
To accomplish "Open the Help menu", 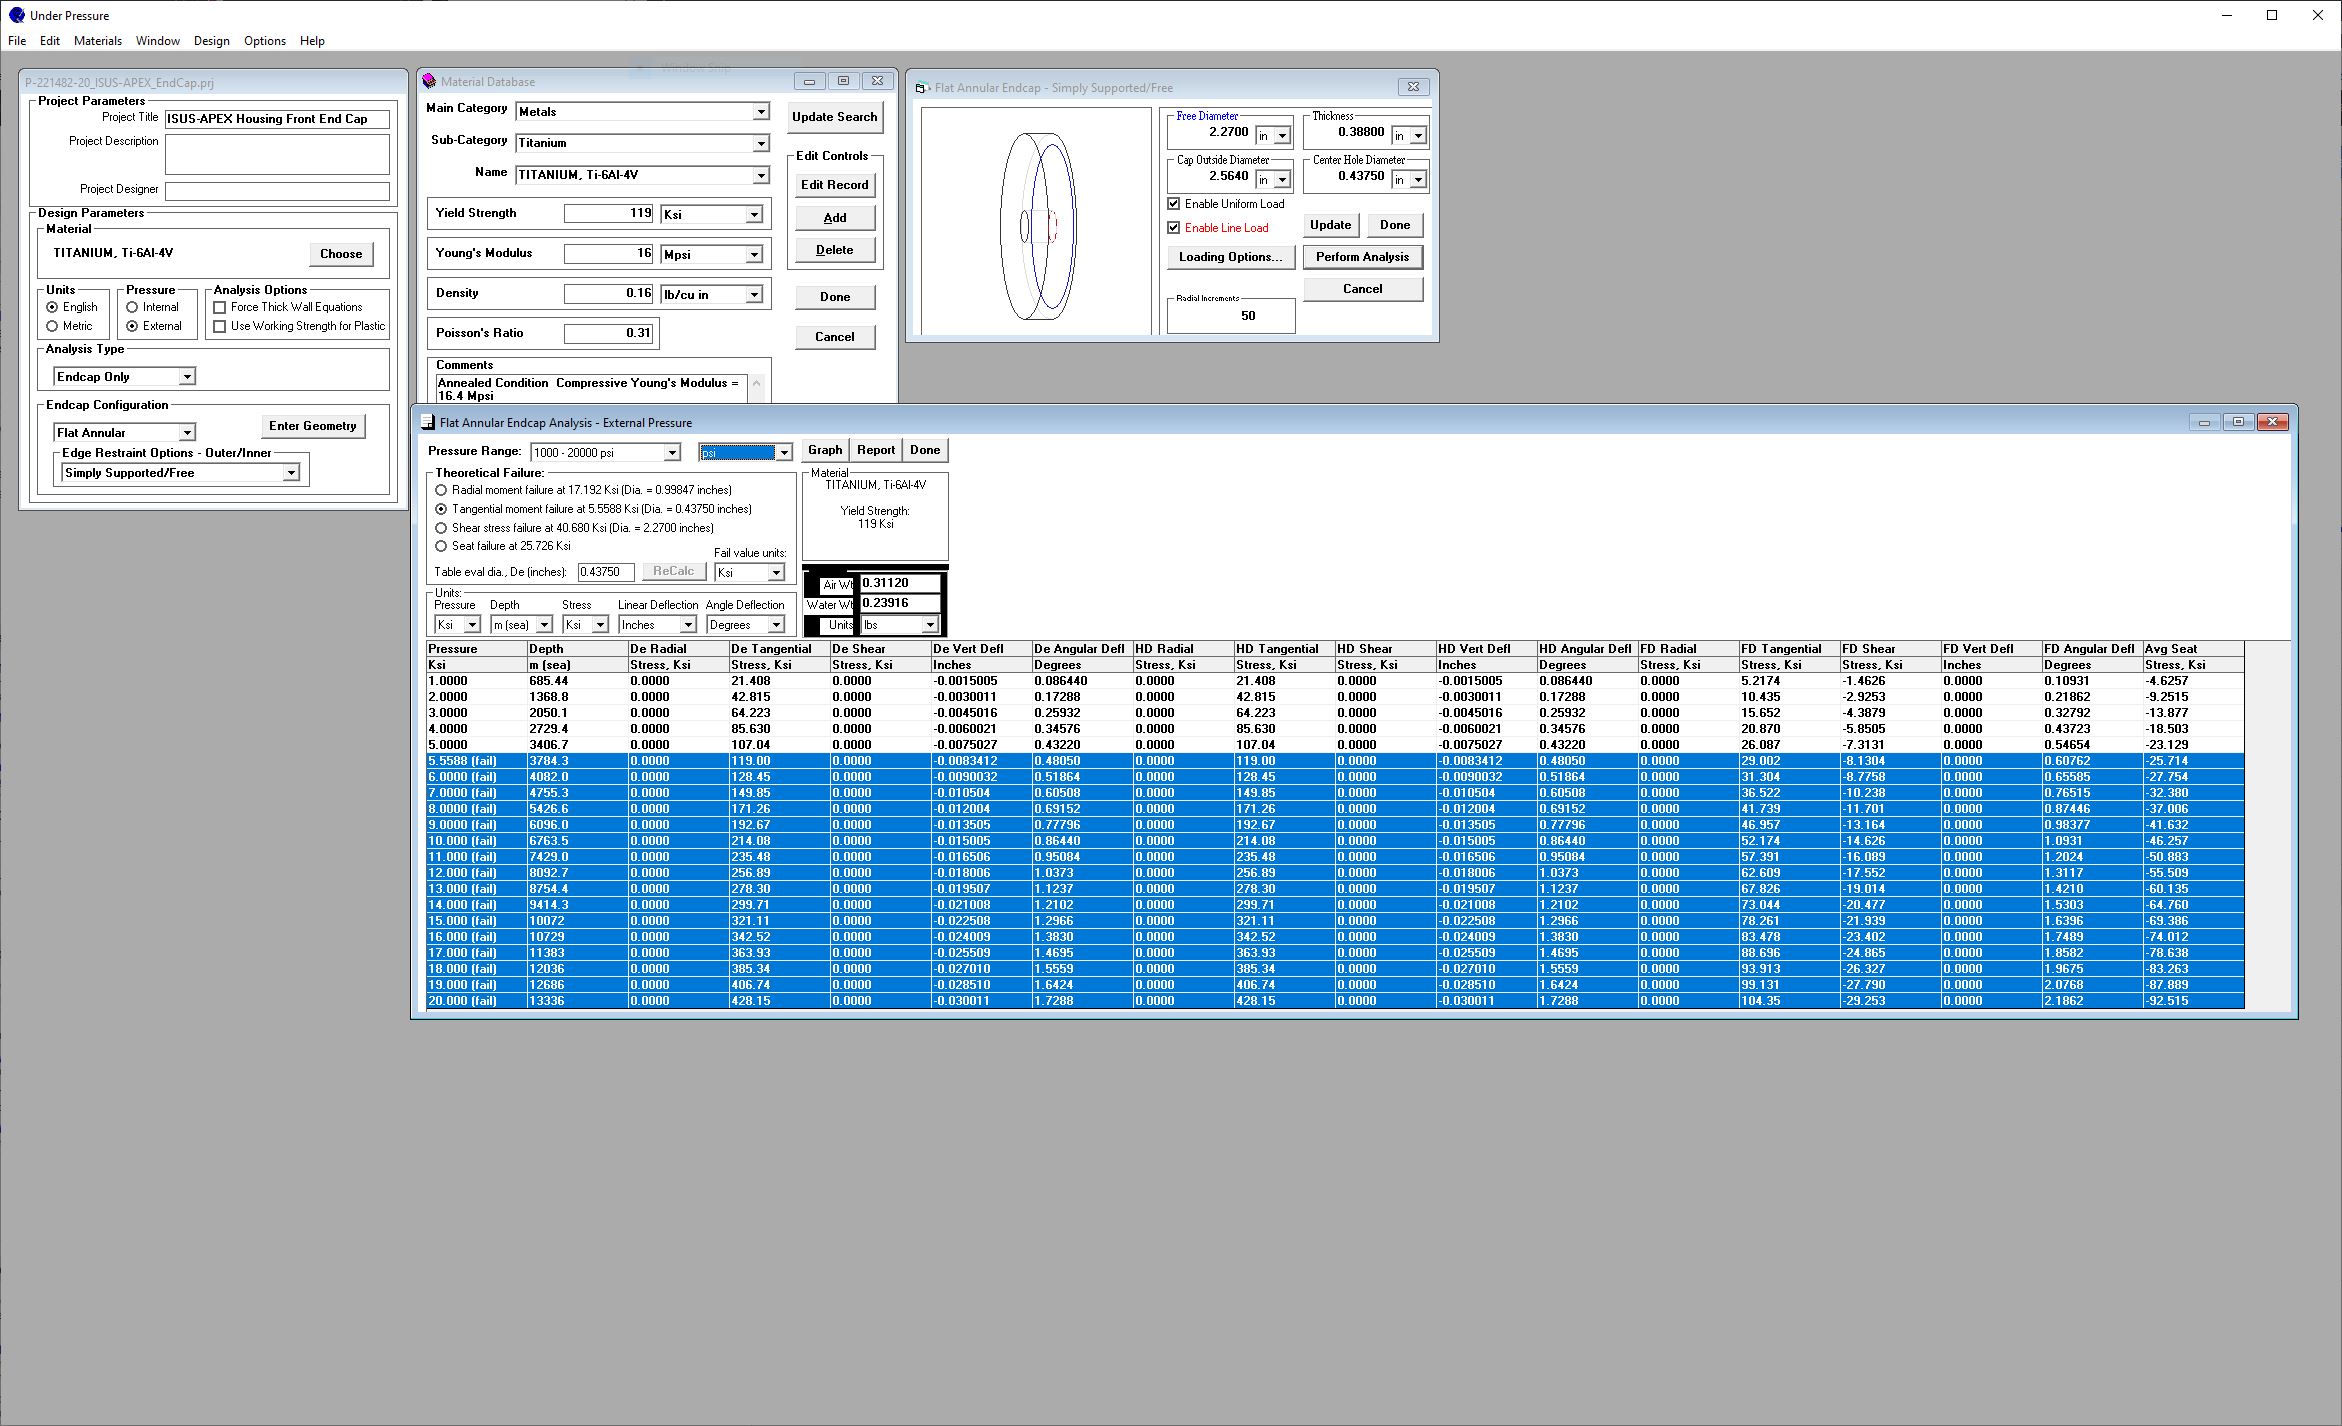I will (x=312, y=41).
